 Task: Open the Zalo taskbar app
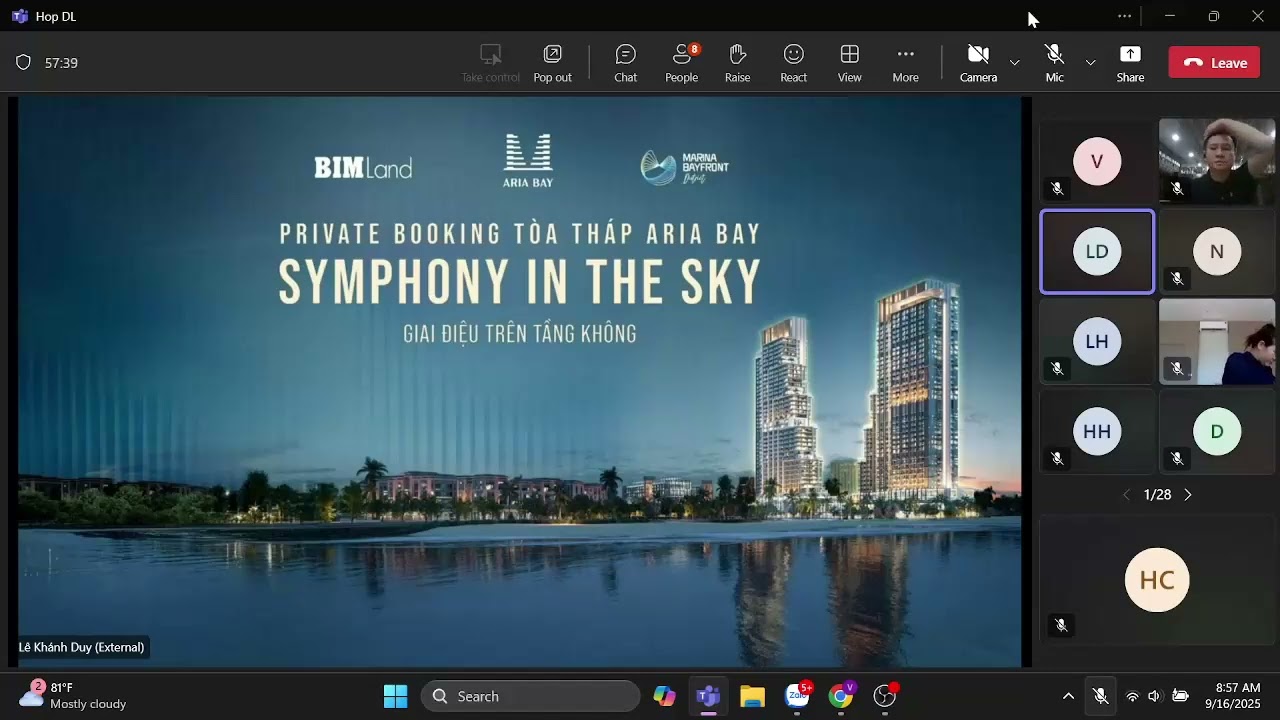click(797, 696)
